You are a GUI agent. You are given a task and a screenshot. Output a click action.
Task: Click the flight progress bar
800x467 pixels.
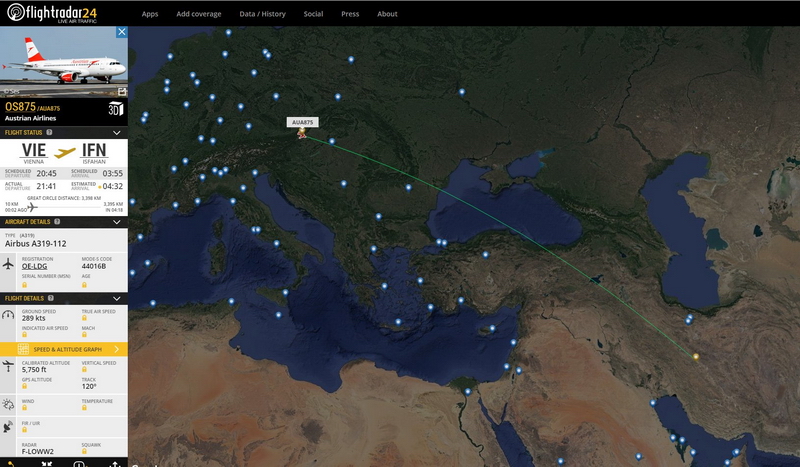(64, 207)
